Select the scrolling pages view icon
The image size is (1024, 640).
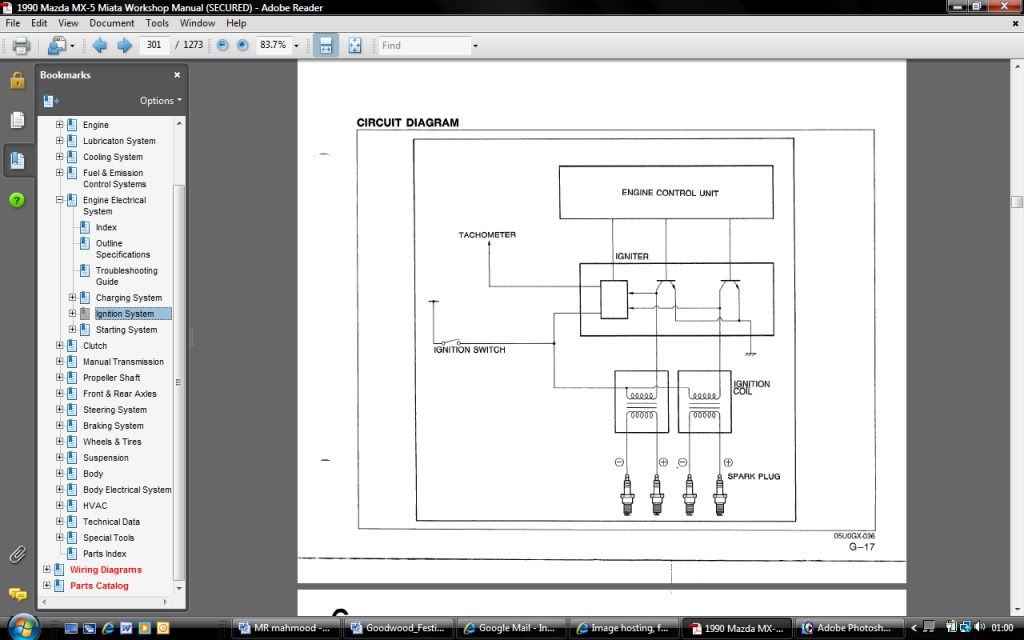[325, 45]
